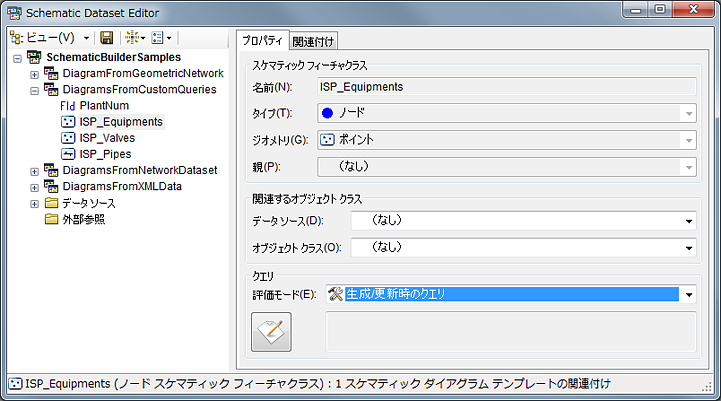Image resolution: width=721 pixels, height=401 pixels.
Task: Switch to the 関連付け tab
Action: pyautogui.click(x=314, y=41)
